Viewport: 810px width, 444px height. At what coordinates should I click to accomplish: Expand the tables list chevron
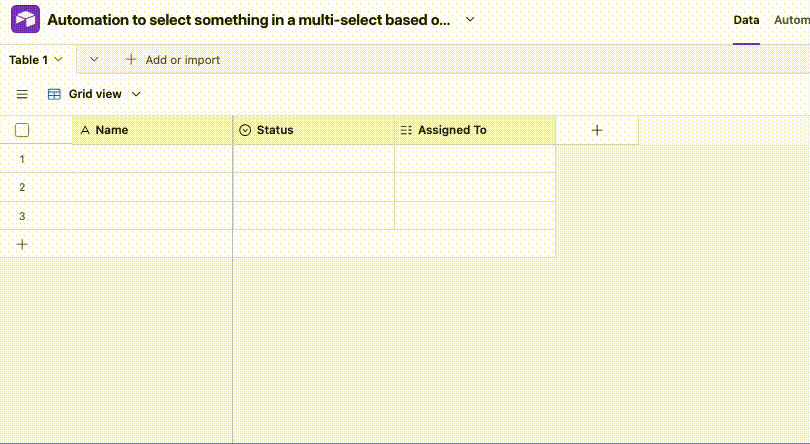[94, 59]
